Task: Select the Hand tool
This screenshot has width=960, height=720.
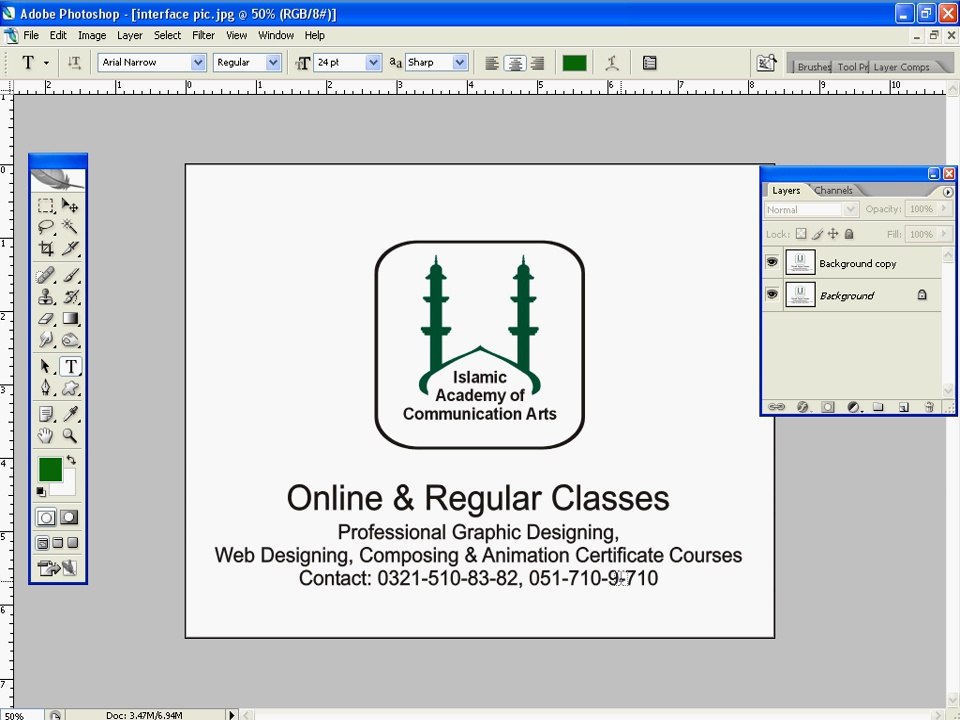Action: click(45, 436)
